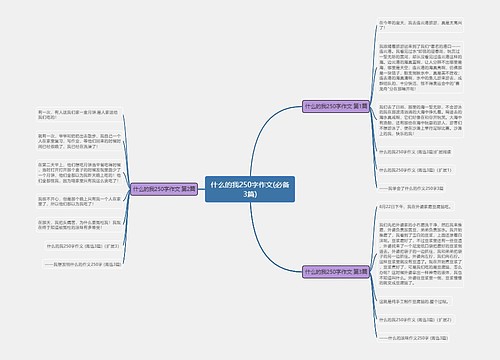This screenshot has width=500, height=360.
Task: Select the purple node 什么的我250字作文 篇1篇
Action: click(336, 106)
